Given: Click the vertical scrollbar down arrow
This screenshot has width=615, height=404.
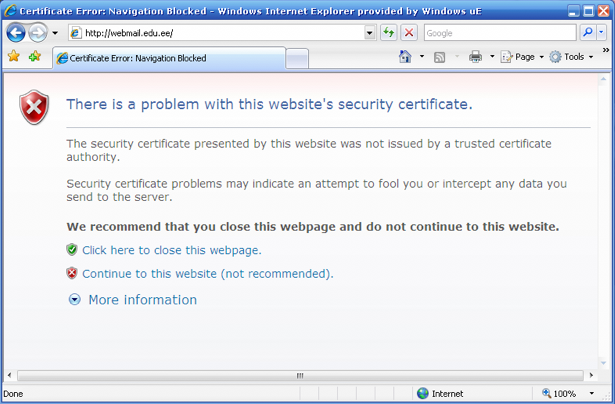Looking at the screenshot, I should point(603,363).
